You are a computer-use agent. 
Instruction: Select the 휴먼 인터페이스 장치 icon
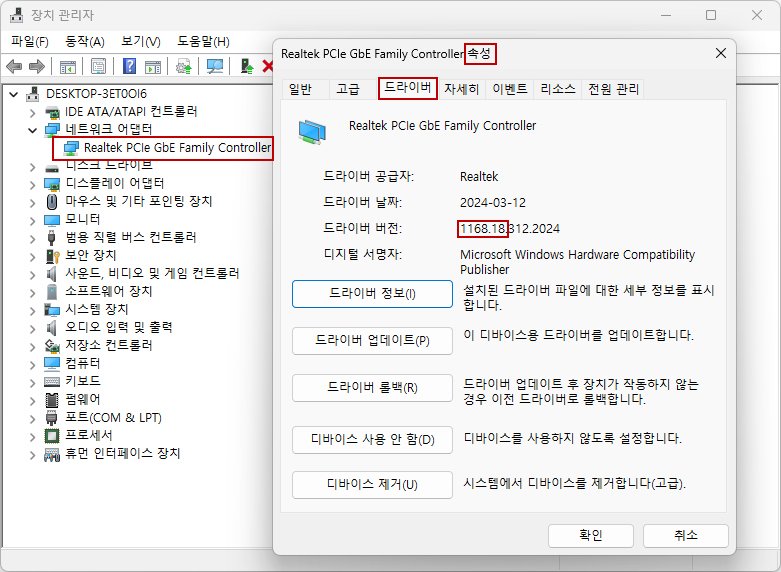(52, 454)
